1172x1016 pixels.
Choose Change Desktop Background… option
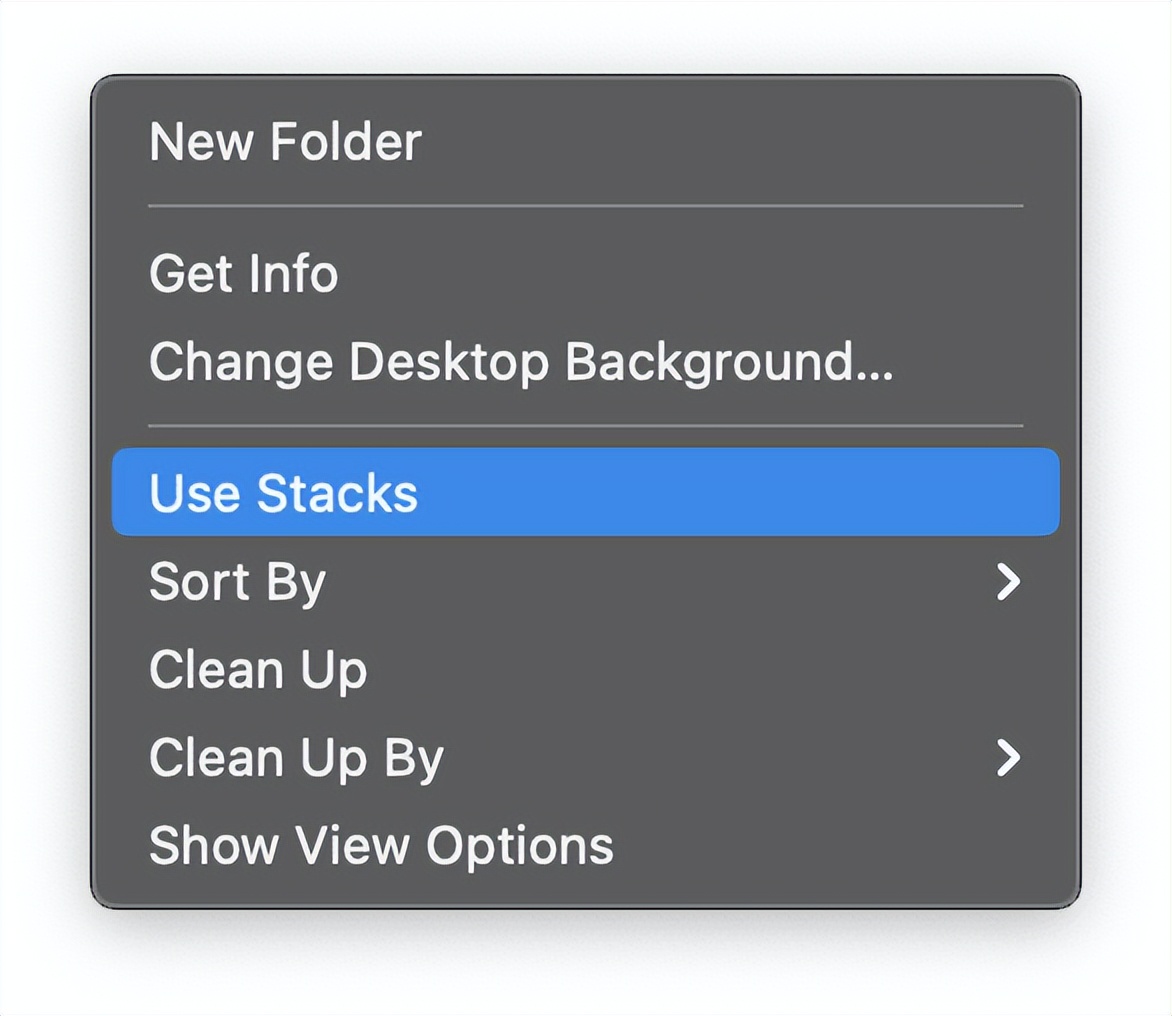(x=520, y=362)
